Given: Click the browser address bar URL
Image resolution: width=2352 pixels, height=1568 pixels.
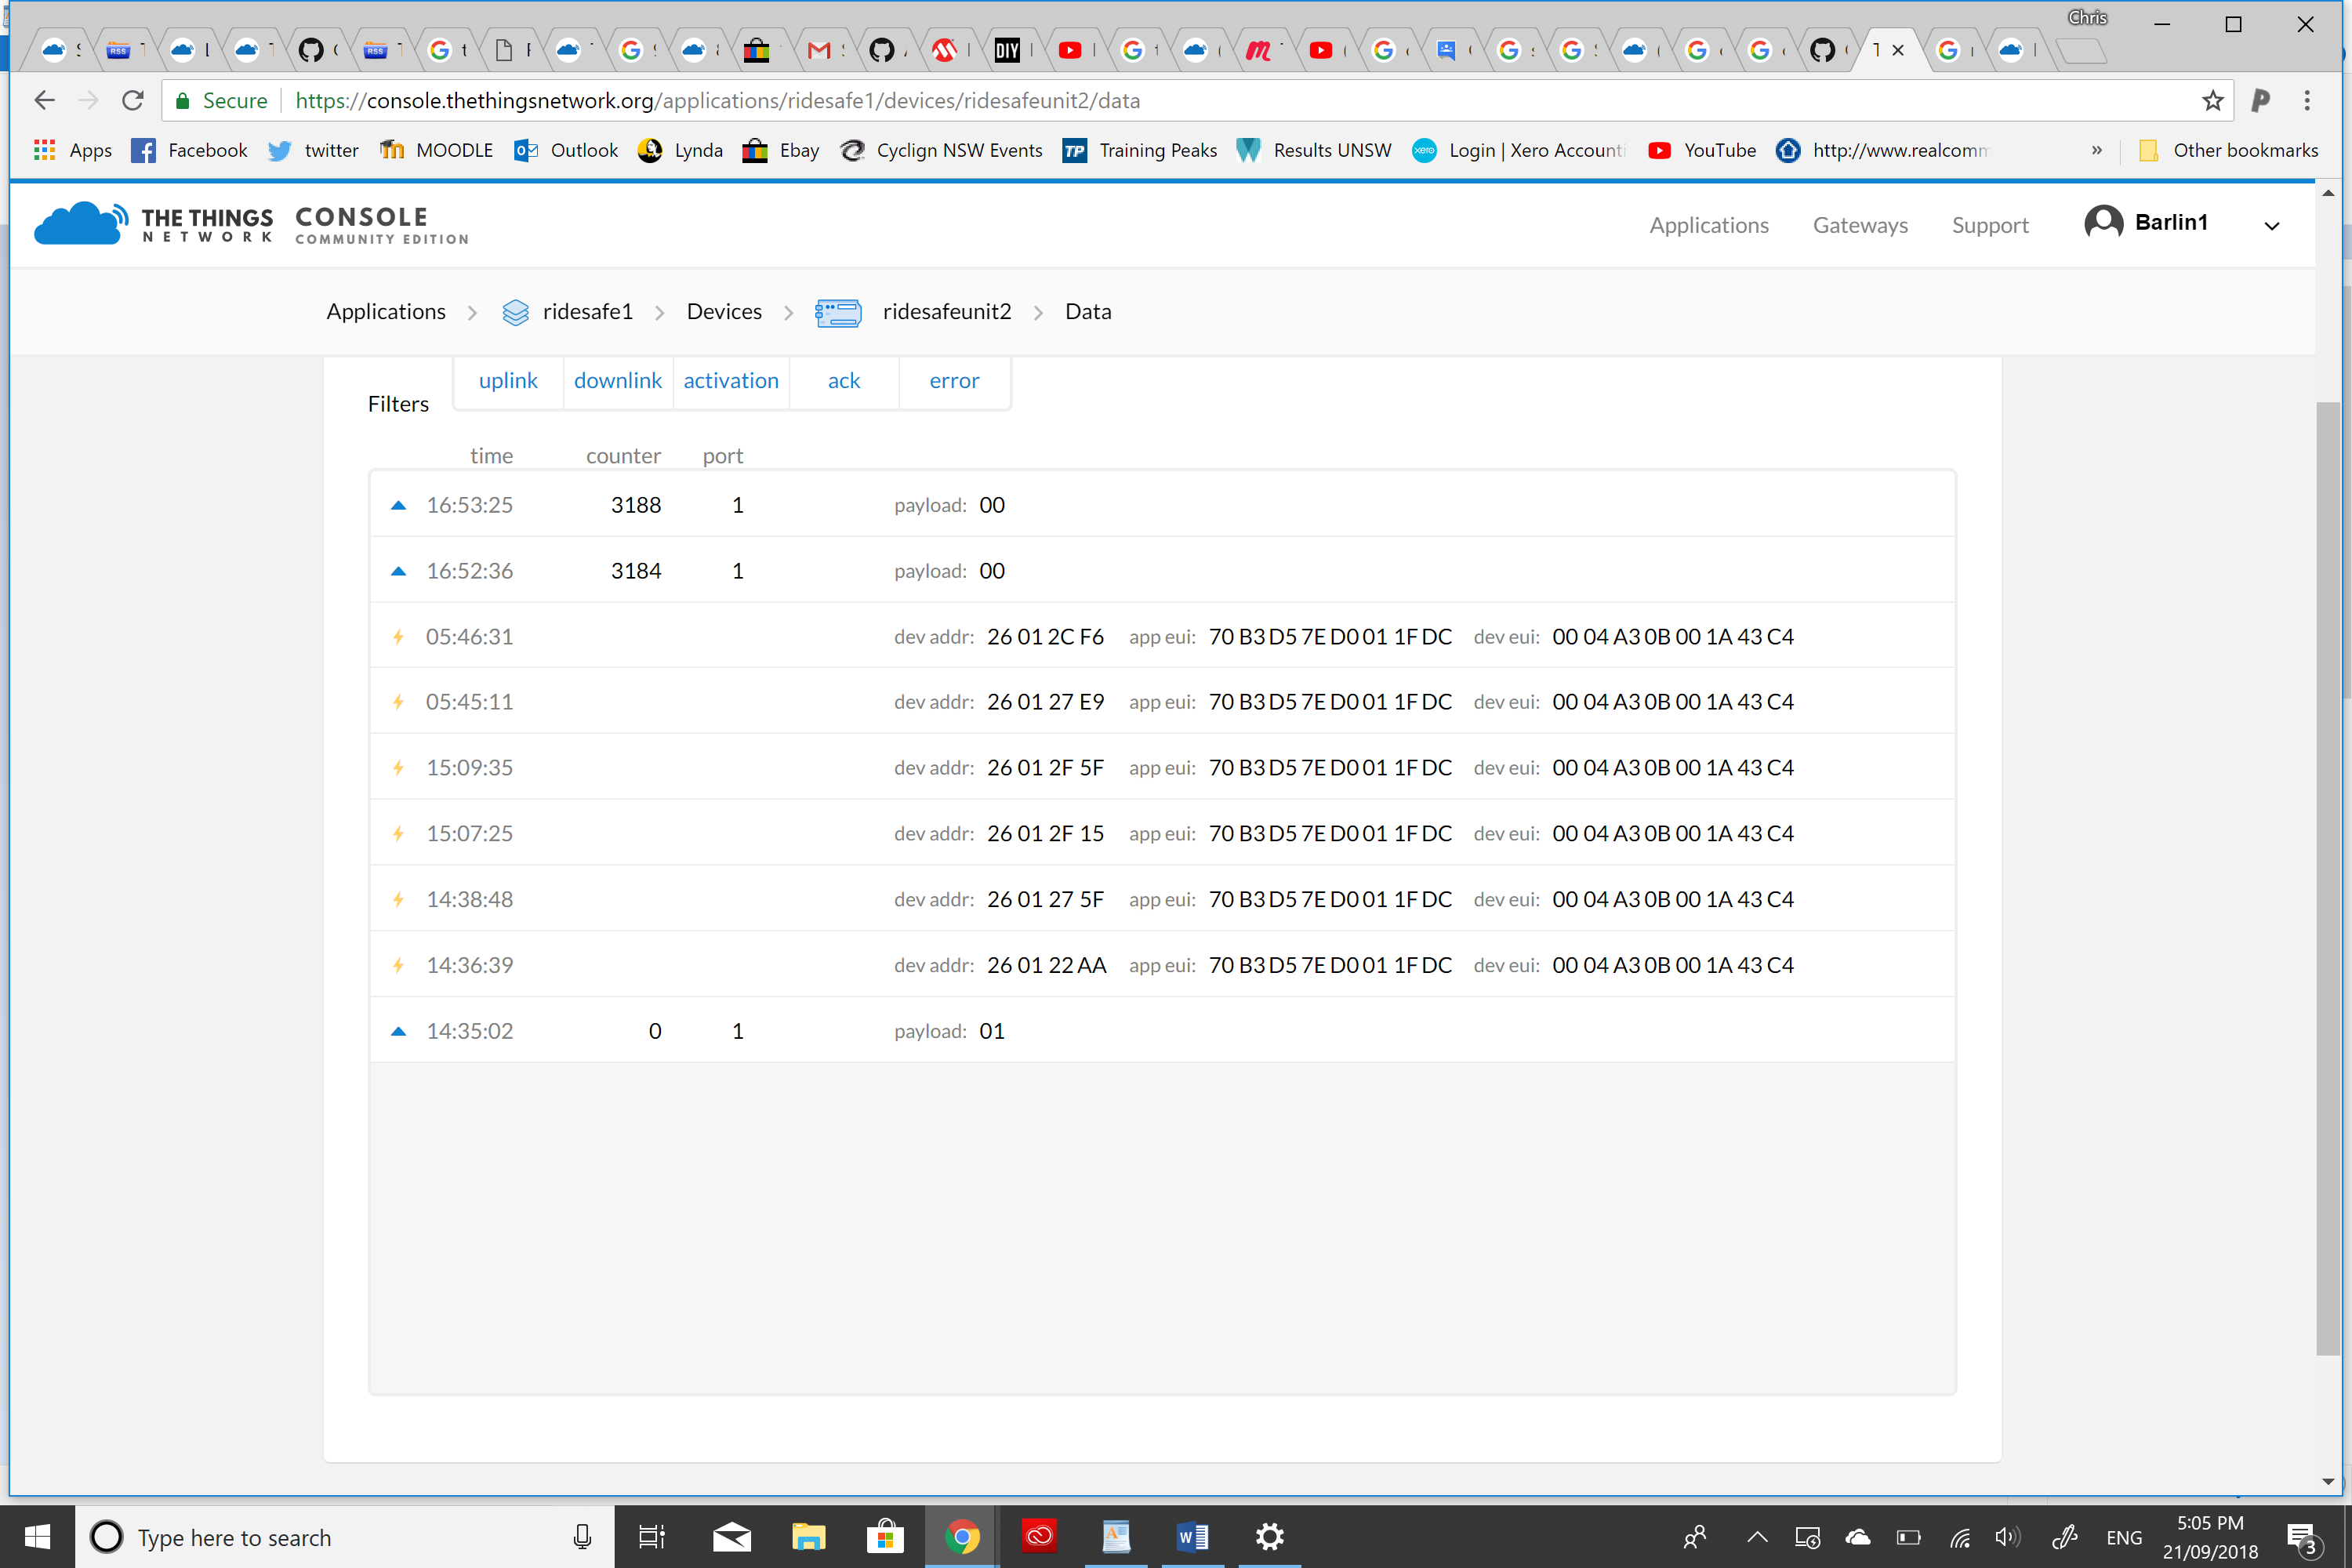Looking at the screenshot, I should click(718, 101).
